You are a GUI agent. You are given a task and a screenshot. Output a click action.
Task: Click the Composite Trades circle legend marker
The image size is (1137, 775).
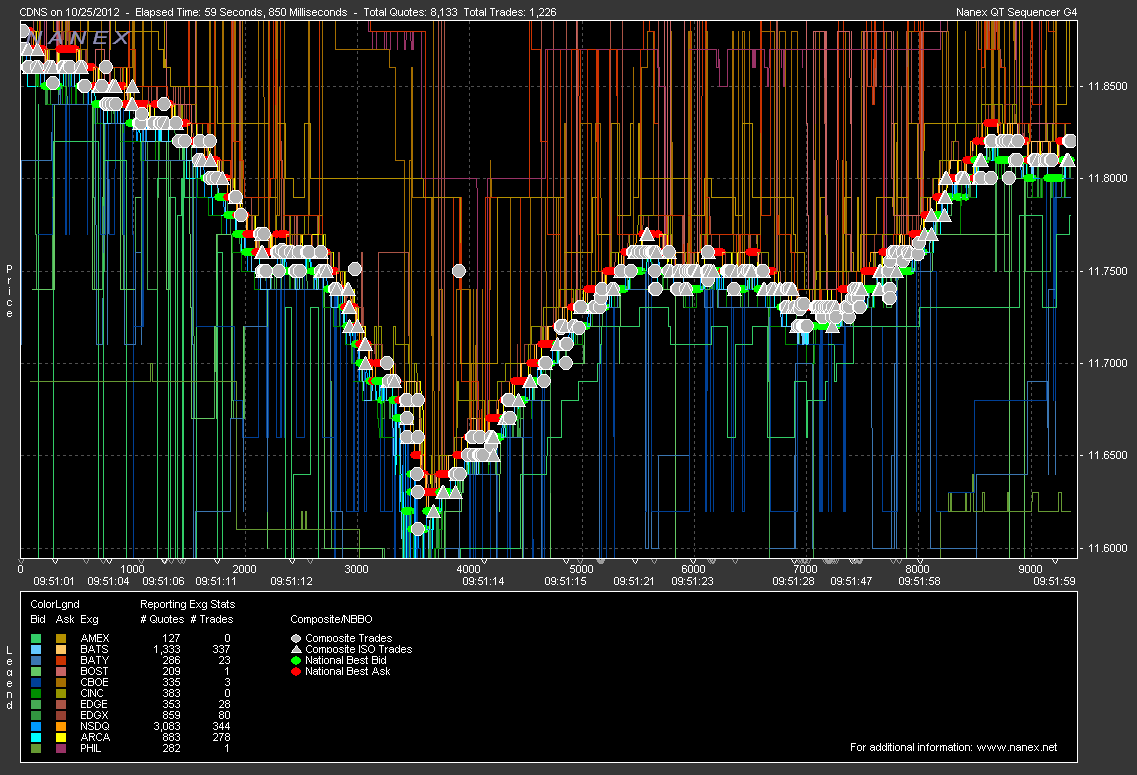[x=296, y=639]
